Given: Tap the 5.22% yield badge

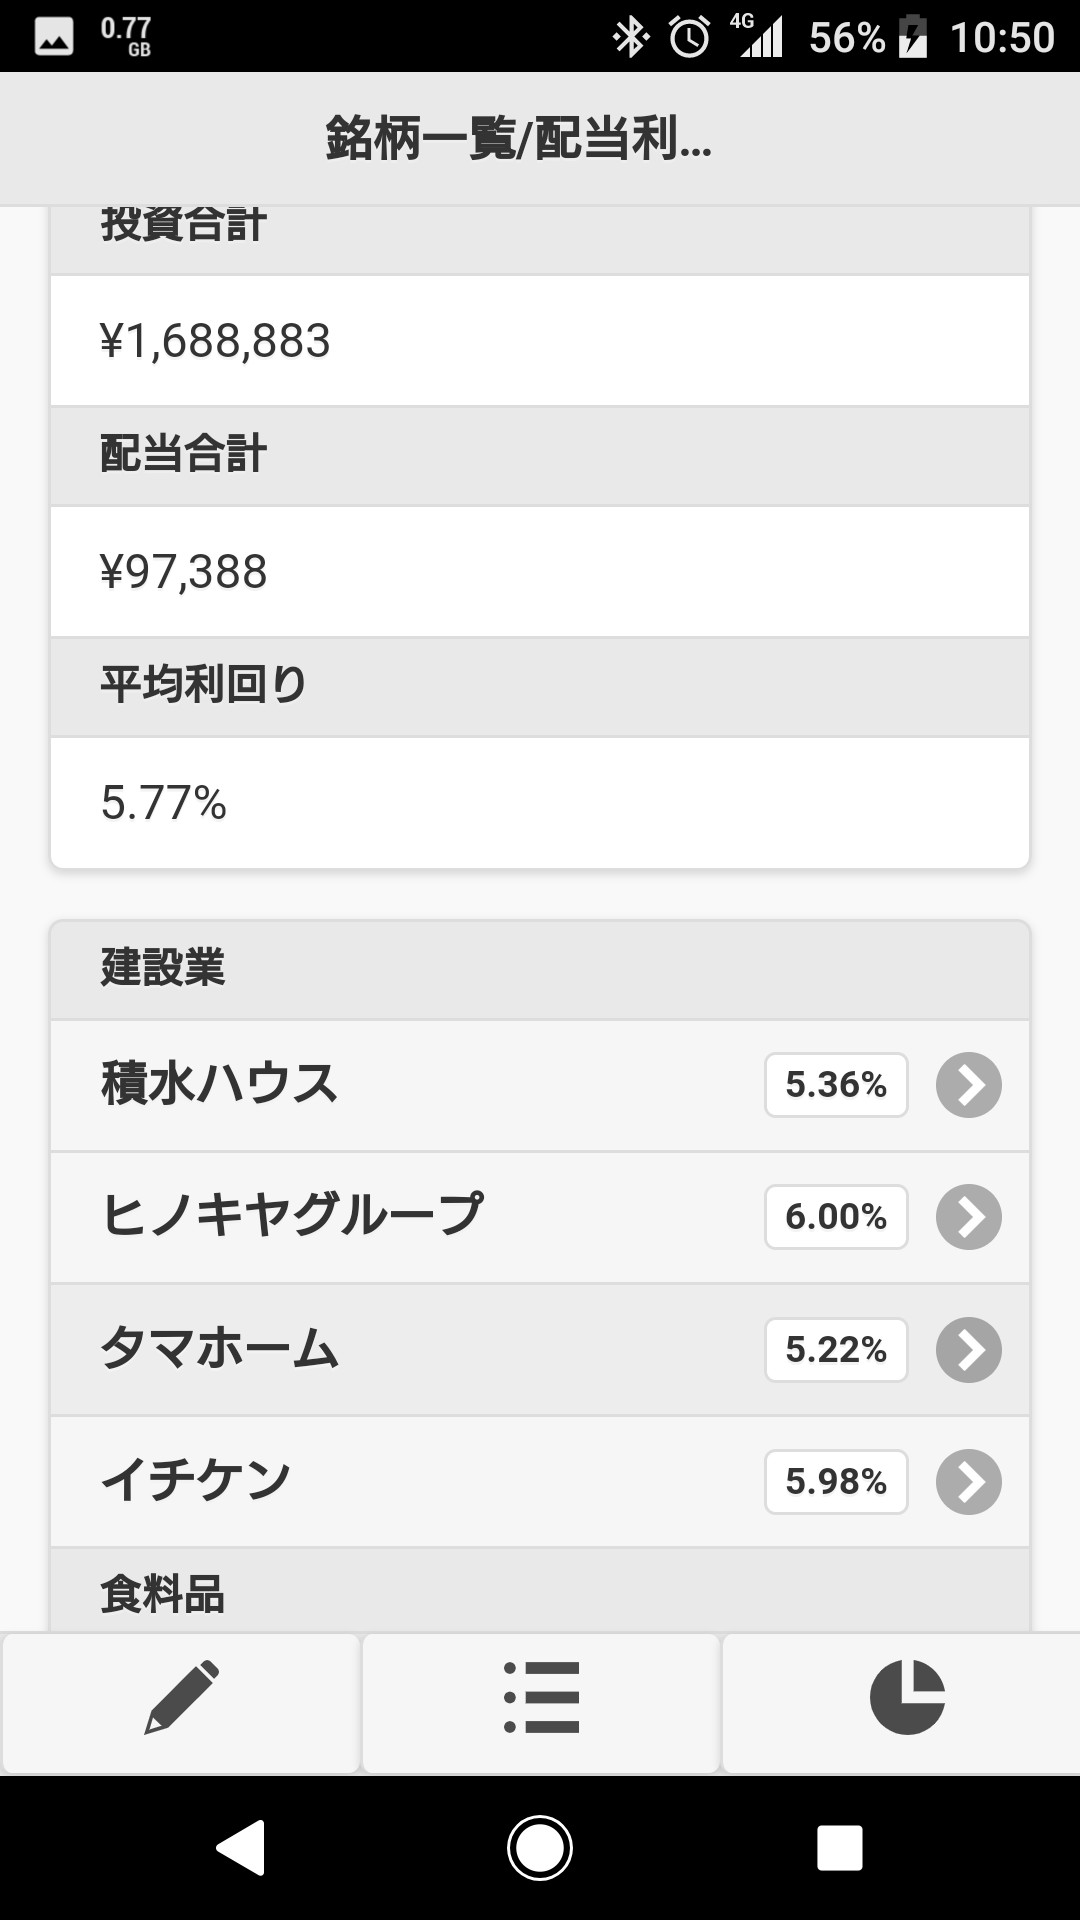Looking at the screenshot, I should 836,1350.
